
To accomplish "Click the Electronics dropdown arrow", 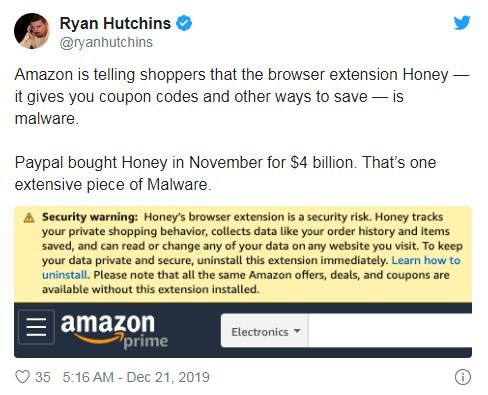I will [x=296, y=331].
